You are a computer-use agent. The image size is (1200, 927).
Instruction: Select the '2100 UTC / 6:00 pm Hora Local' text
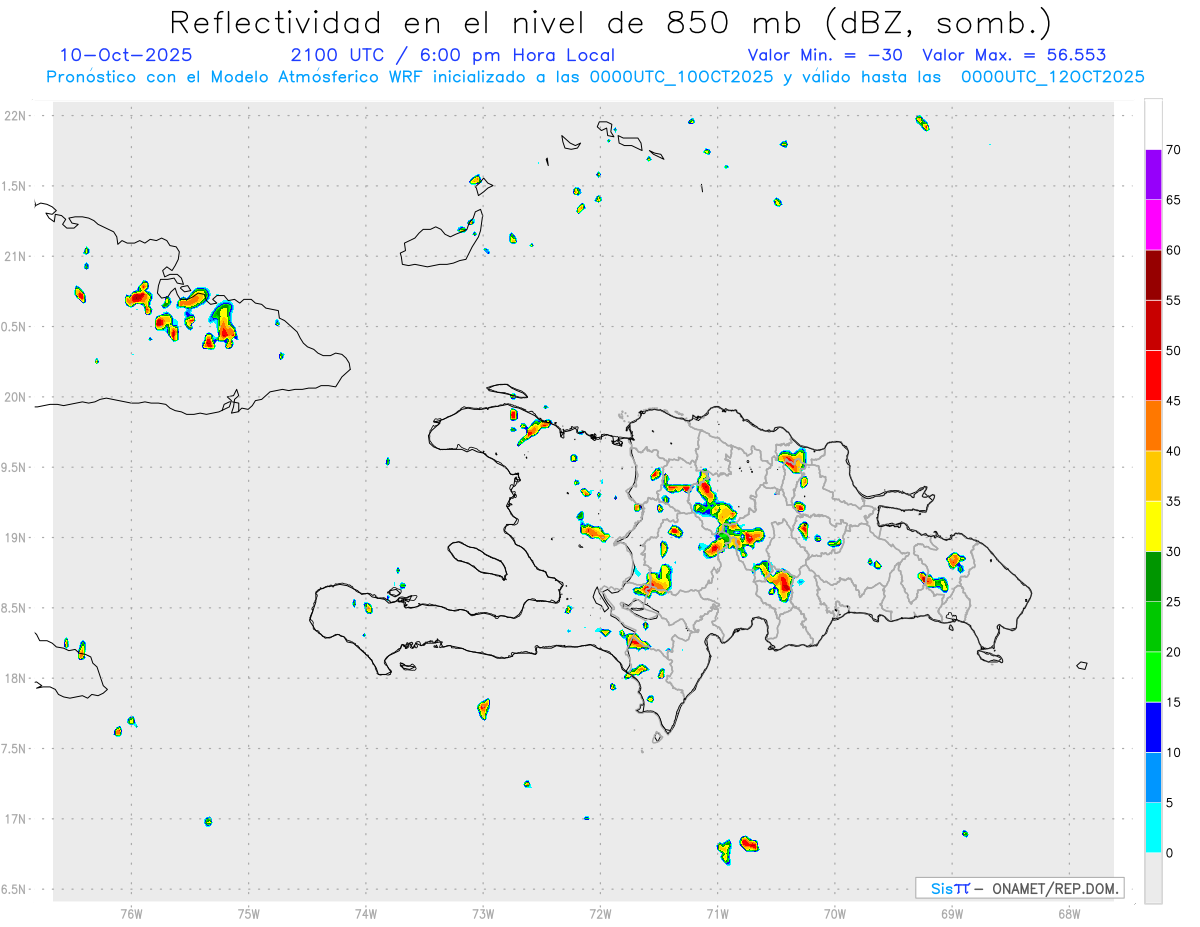click(x=453, y=55)
